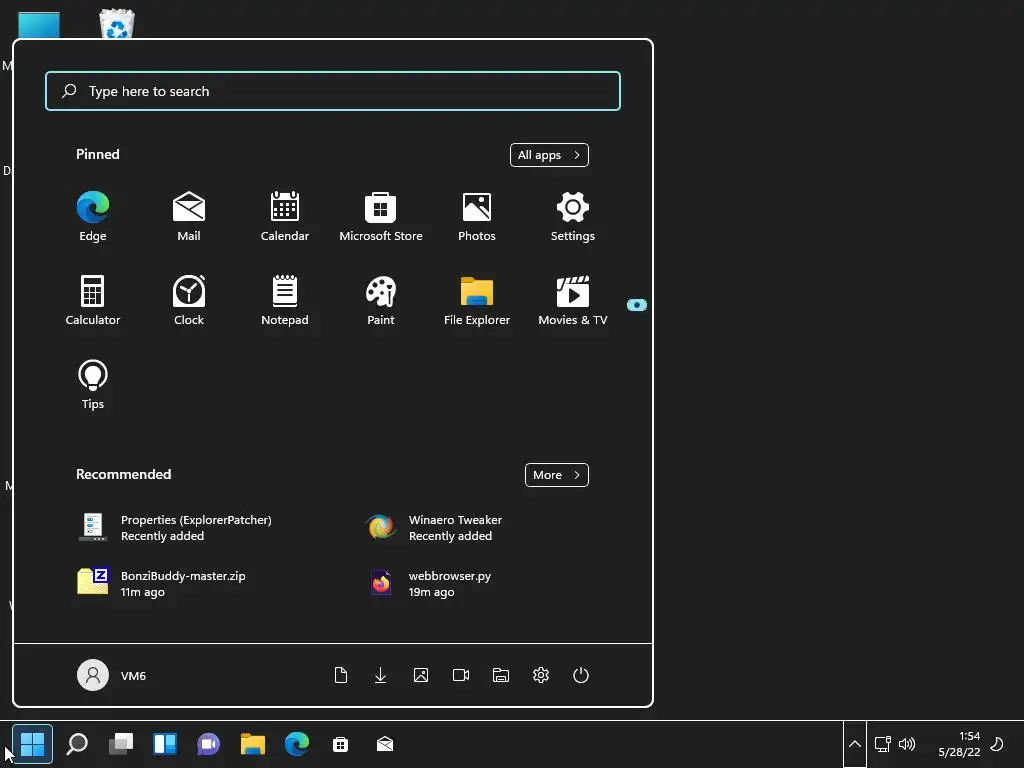Open the File Explorer shortcut in Start footer
1024x768 pixels.
pos(501,675)
